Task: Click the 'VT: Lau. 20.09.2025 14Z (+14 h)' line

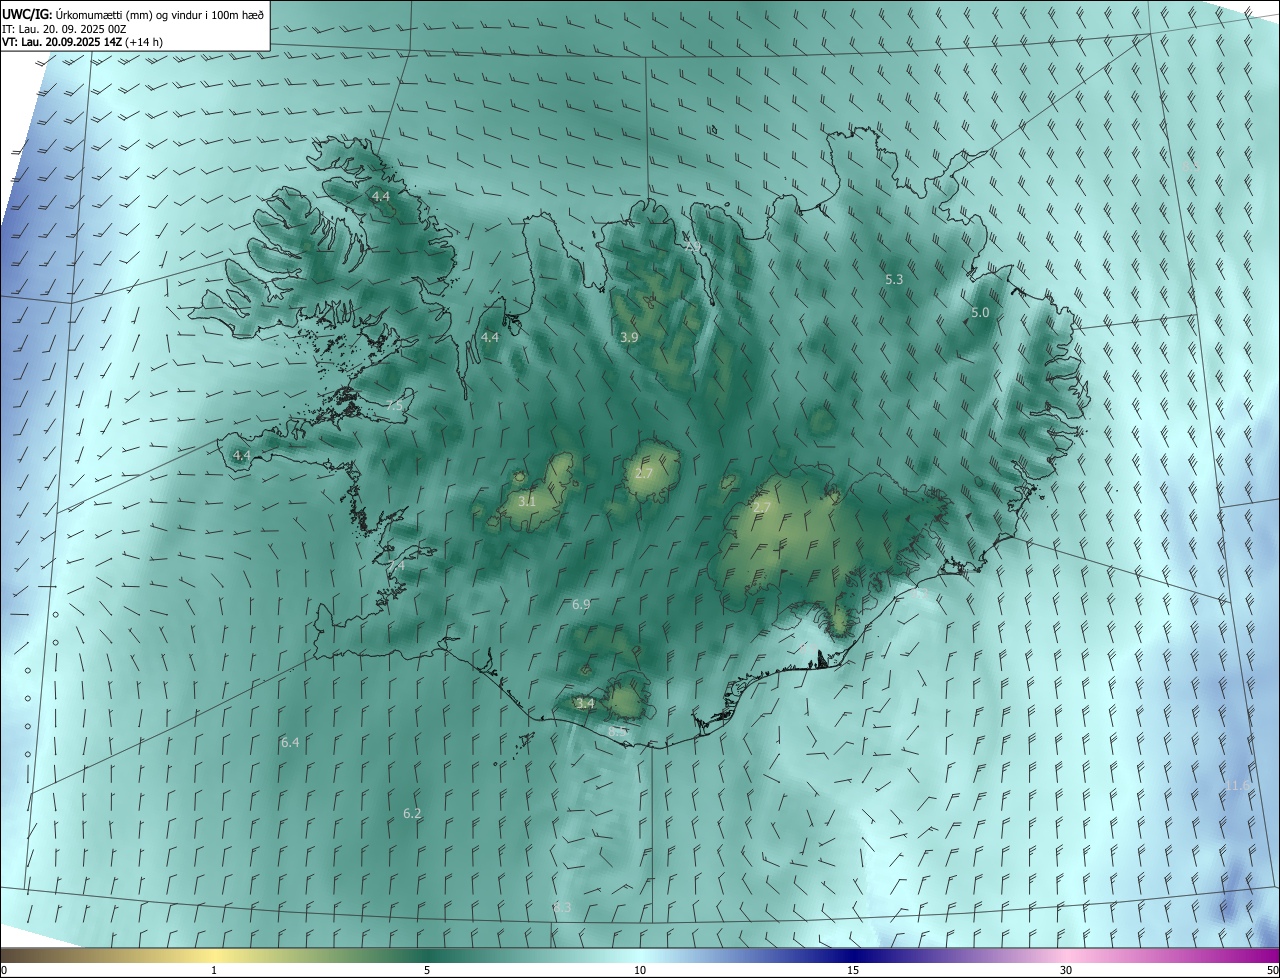Action: pyautogui.click(x=83, y=42)
